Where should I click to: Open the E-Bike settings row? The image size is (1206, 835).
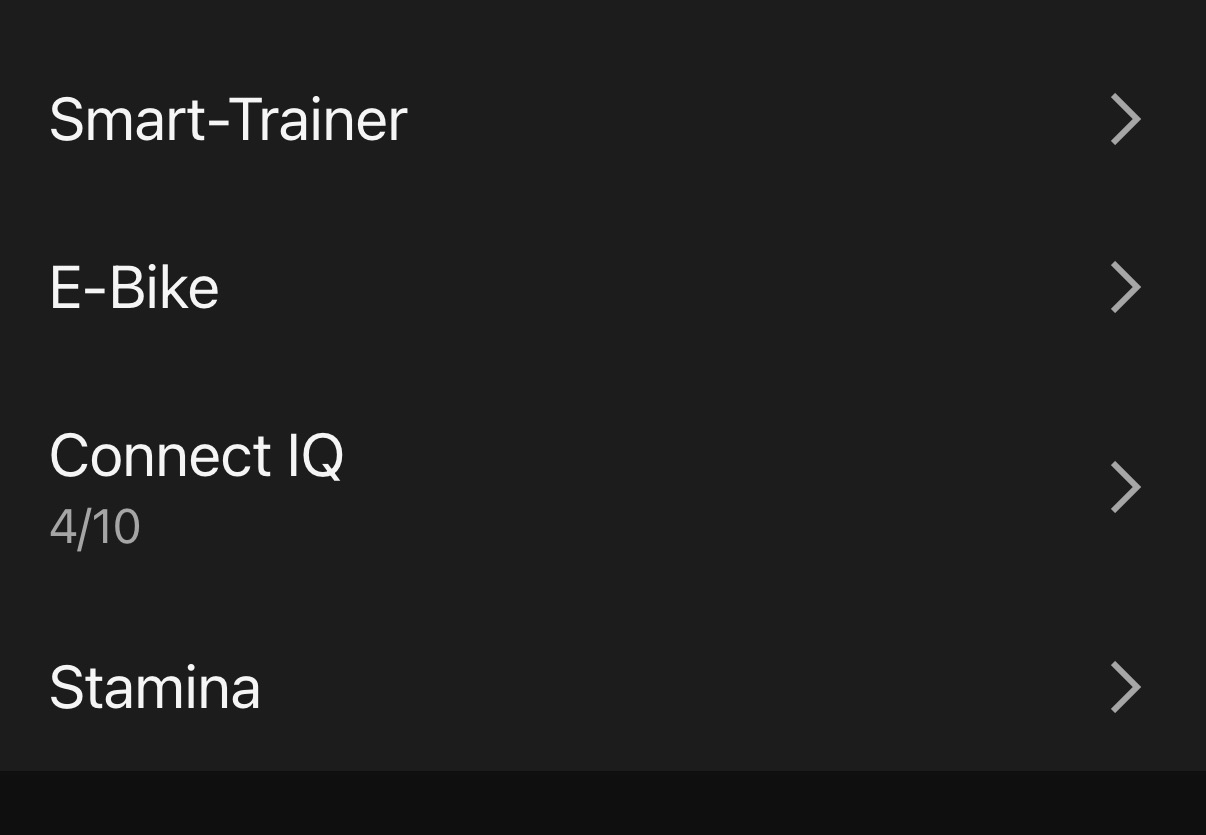[600, 288]
